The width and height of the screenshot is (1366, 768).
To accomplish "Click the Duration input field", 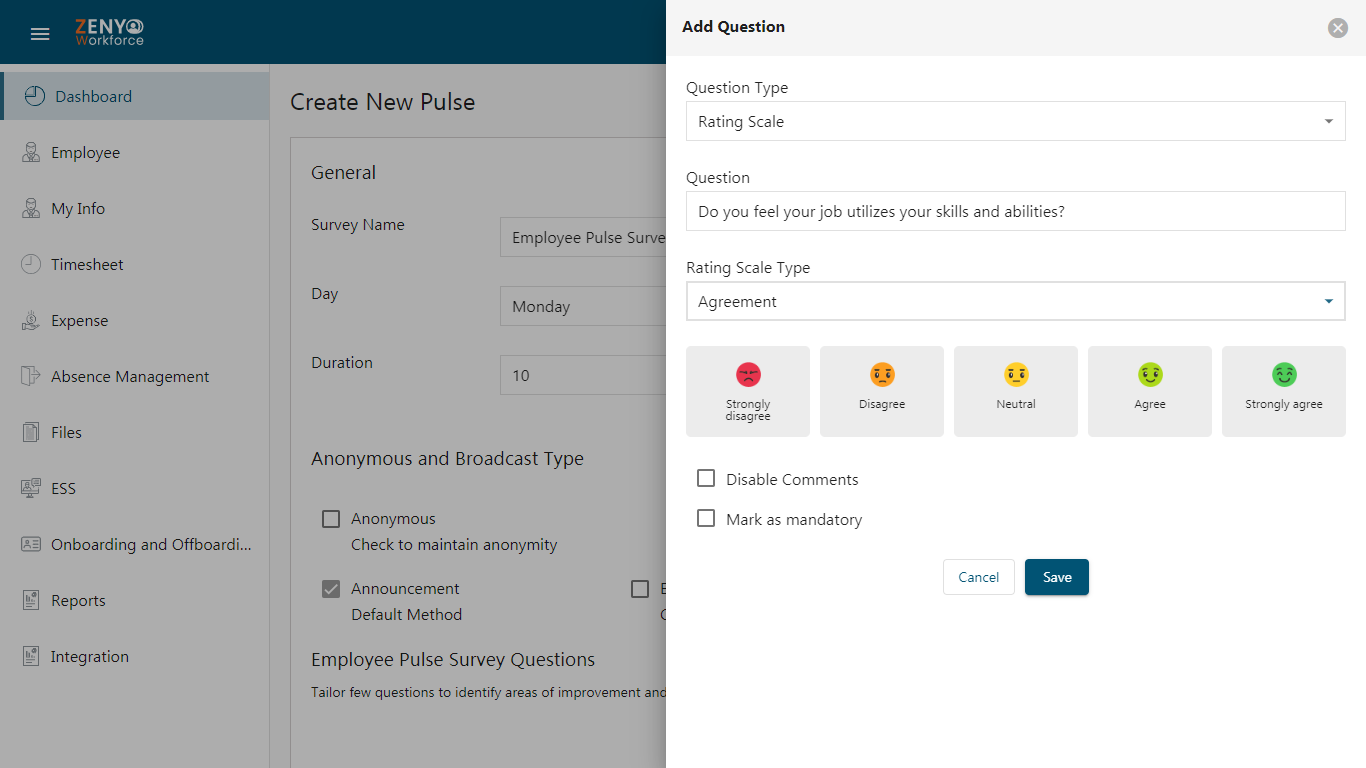I will click(583, 375).
